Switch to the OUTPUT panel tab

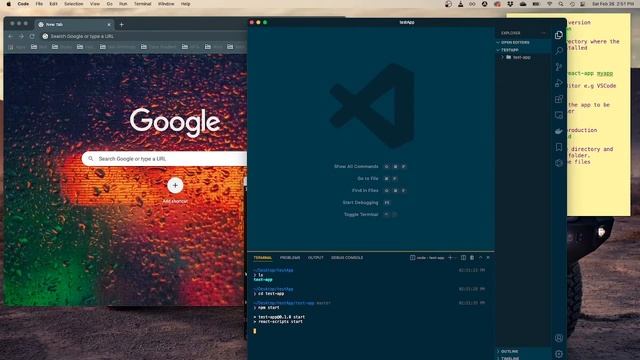coord(316,258)
